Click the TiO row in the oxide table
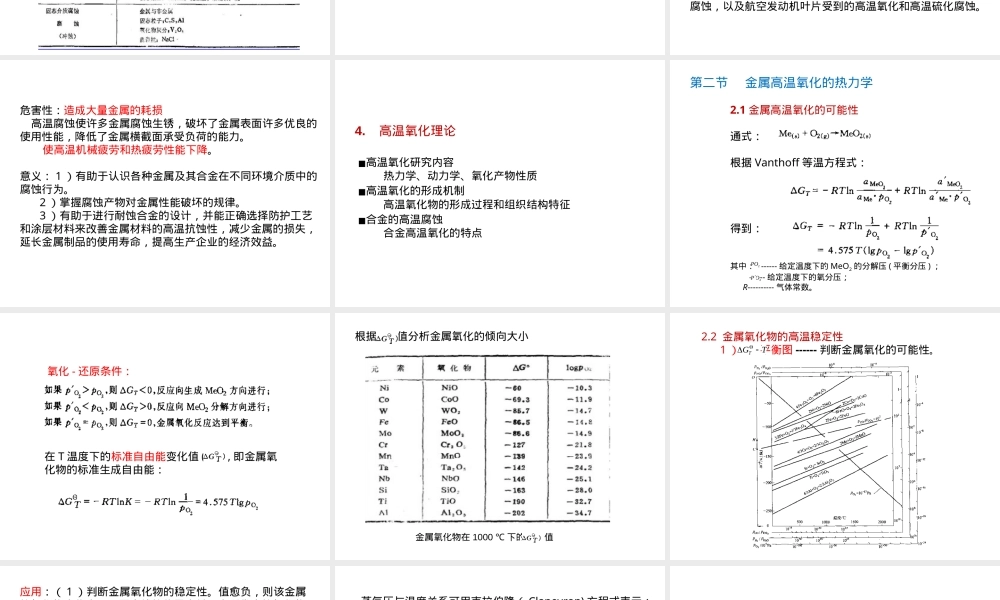1000x600 pixels. (488, 501)
